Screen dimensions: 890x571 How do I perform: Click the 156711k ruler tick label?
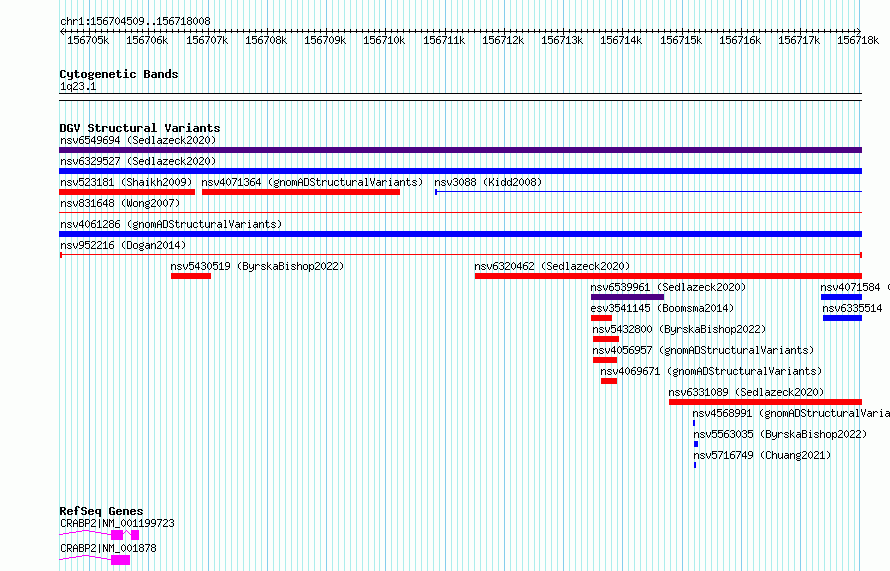[x=444, y=40]
